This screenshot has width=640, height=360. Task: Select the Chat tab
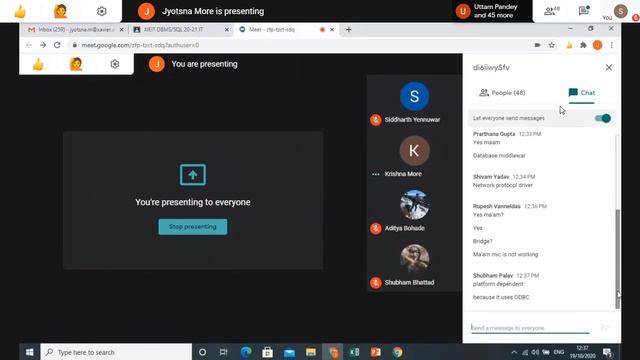582,93
